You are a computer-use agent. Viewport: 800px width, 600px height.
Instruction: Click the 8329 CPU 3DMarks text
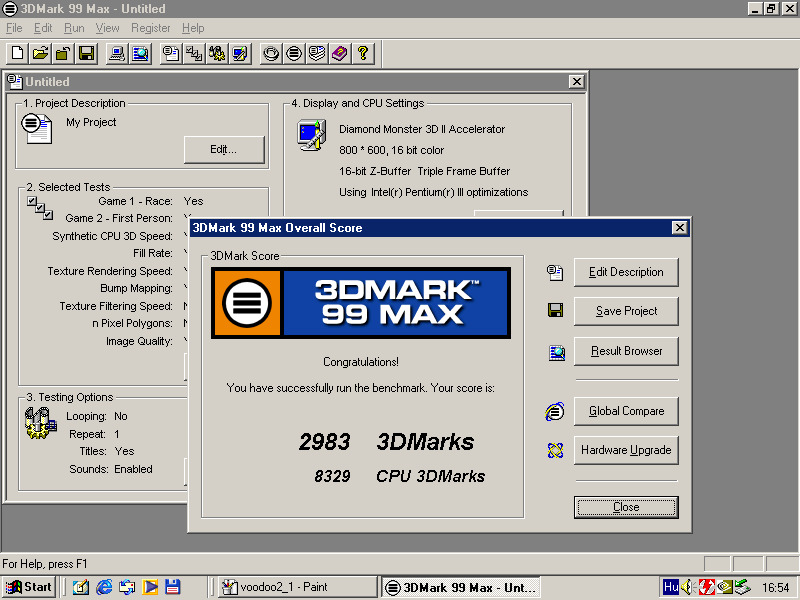[x=399, y=476]
